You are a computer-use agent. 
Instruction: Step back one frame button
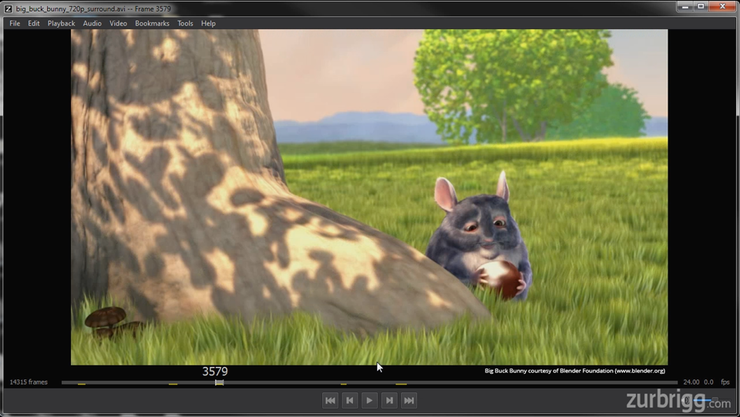[350, 400]
